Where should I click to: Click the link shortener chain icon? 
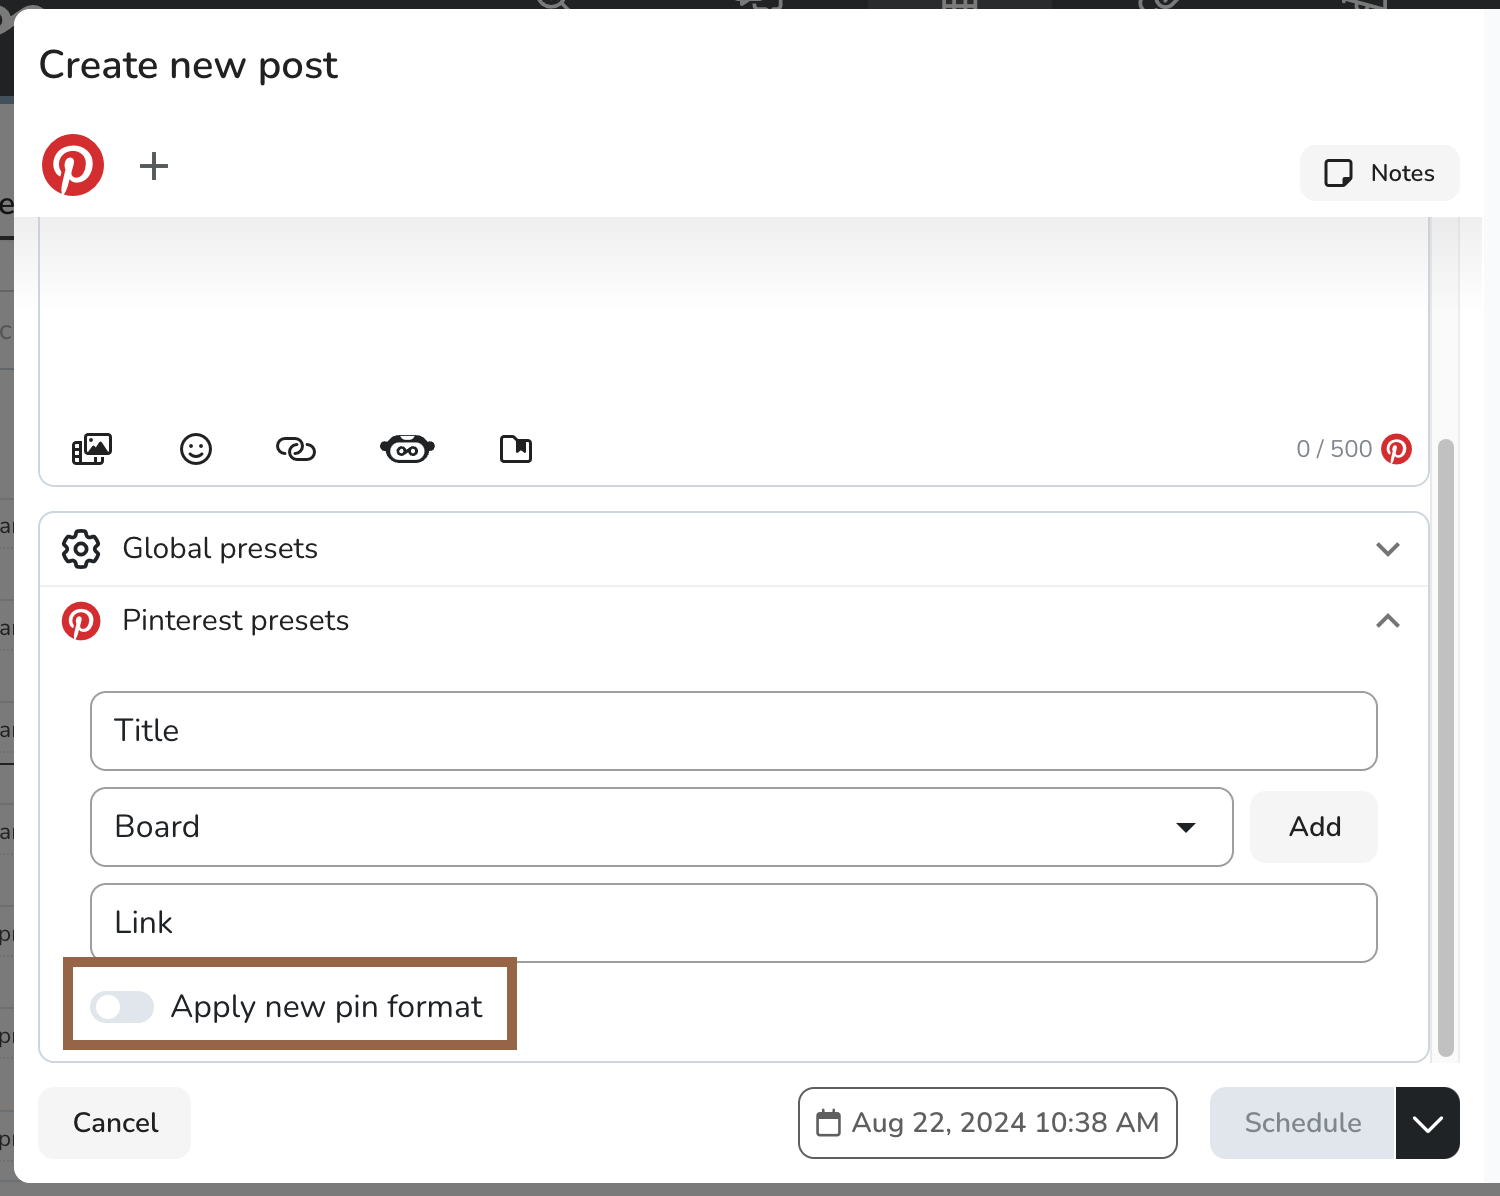click(x=296, y=449)
